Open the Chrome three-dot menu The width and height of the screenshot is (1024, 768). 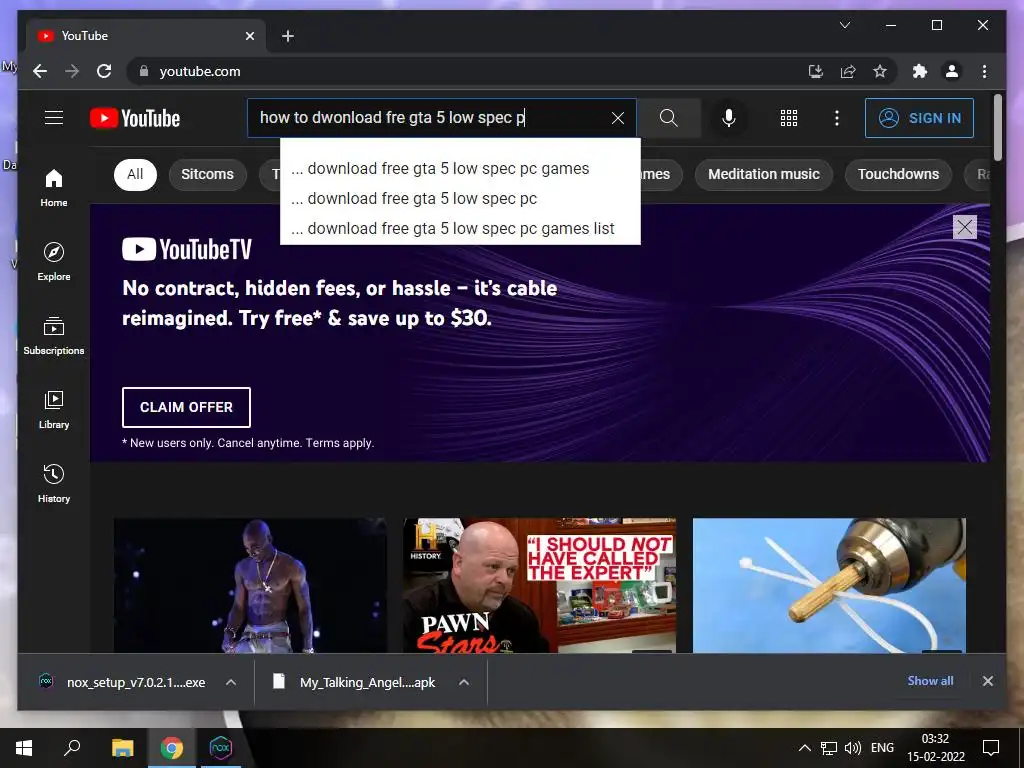(984, 71)
